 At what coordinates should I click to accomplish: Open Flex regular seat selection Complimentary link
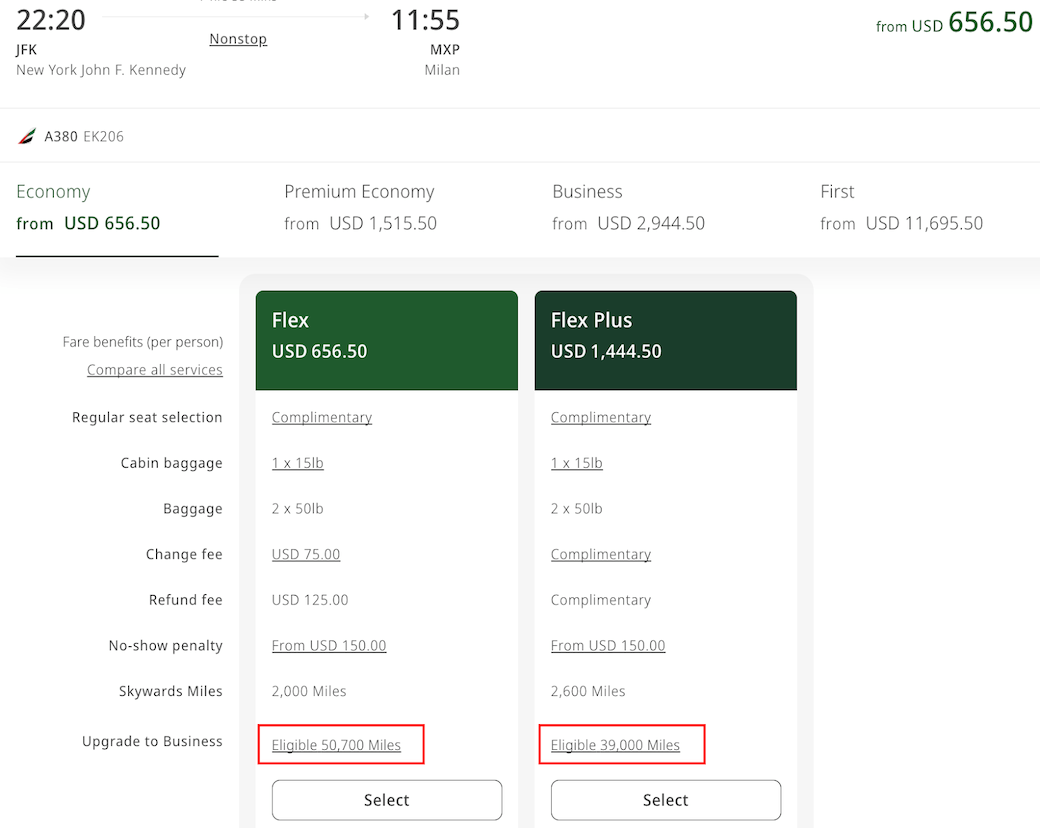coord(322,417)
